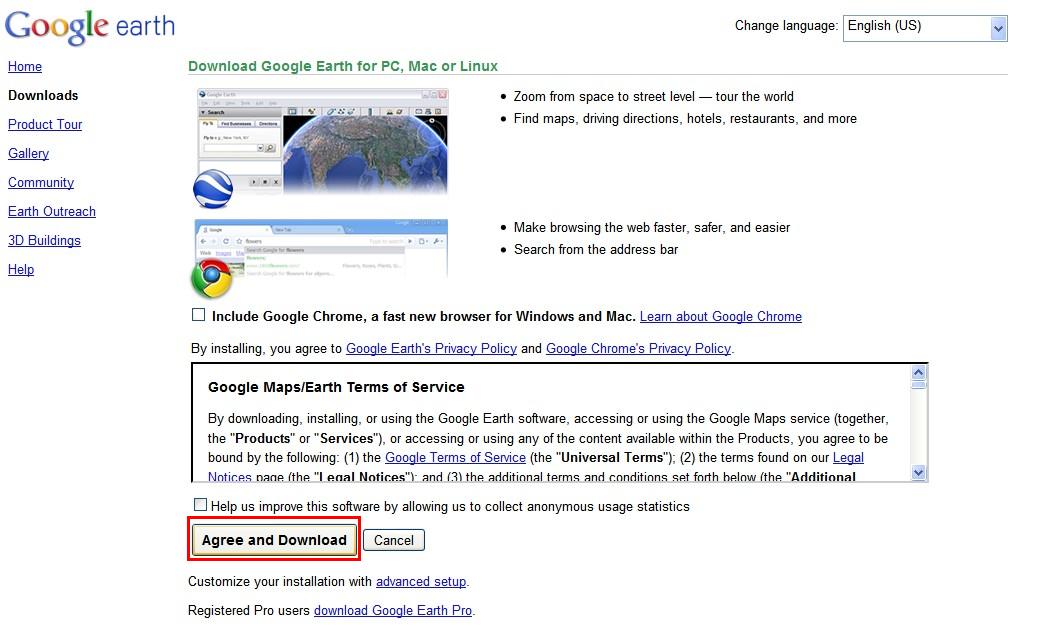Viewport: 1042px width, 644px height.
Task: Visit the Community section
Action: pyautogui.click(x=41, y=183)
